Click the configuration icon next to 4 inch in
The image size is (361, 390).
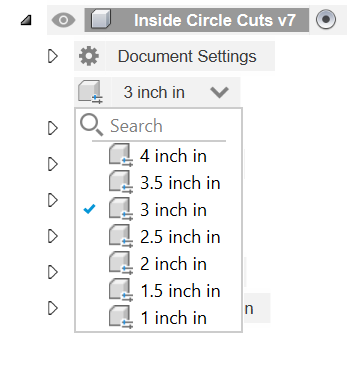coord(121,155)
